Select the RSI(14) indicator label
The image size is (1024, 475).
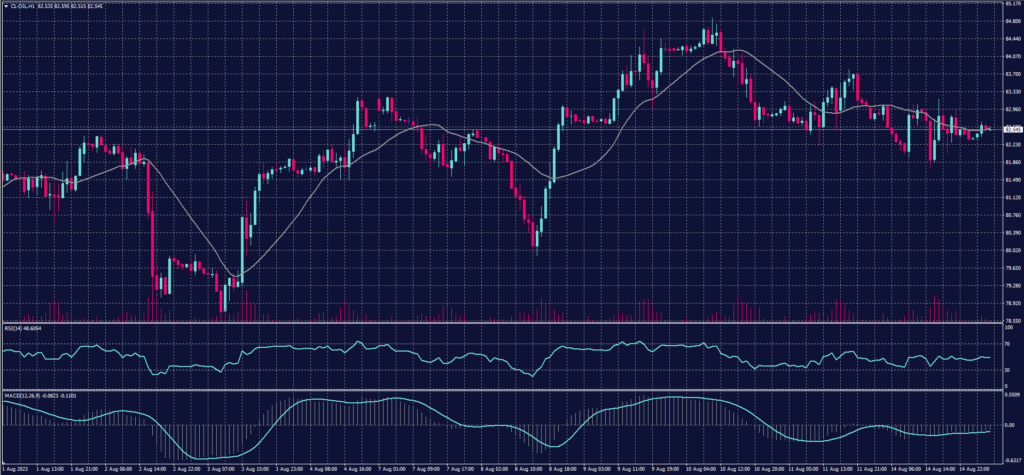(14, 326)
